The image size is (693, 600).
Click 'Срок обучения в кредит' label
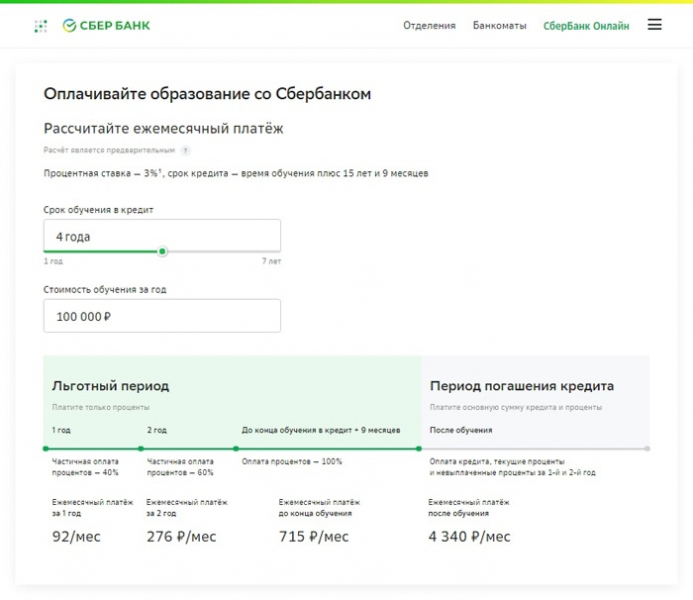98,210
